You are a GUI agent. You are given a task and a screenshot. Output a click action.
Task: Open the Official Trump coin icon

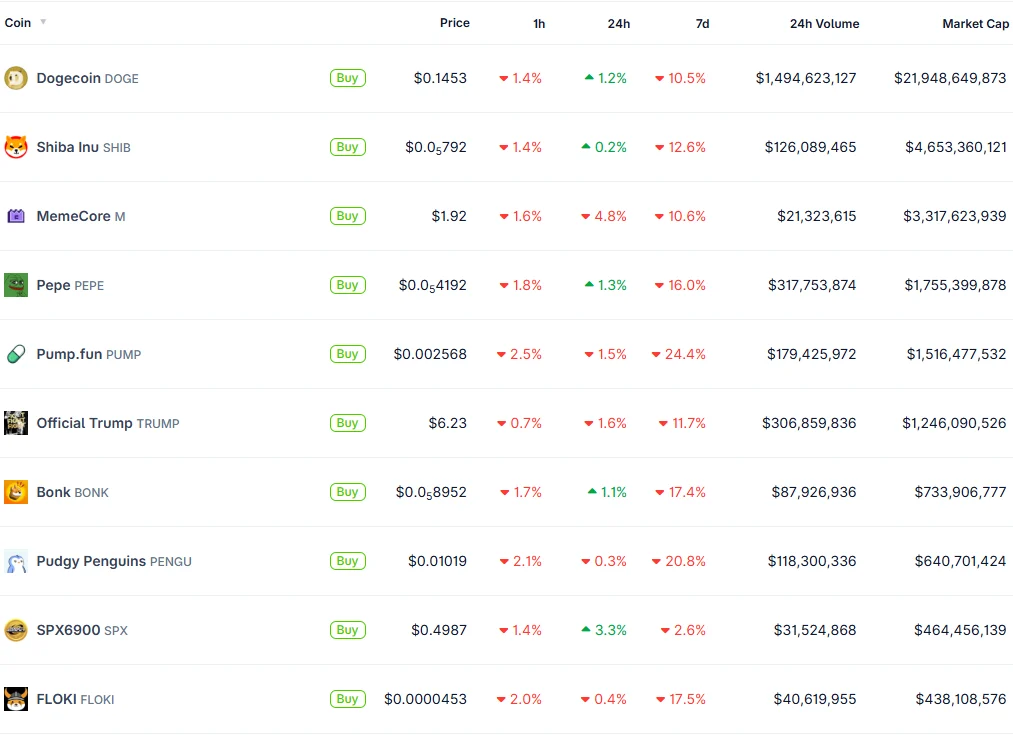click(x=16, y=423)
